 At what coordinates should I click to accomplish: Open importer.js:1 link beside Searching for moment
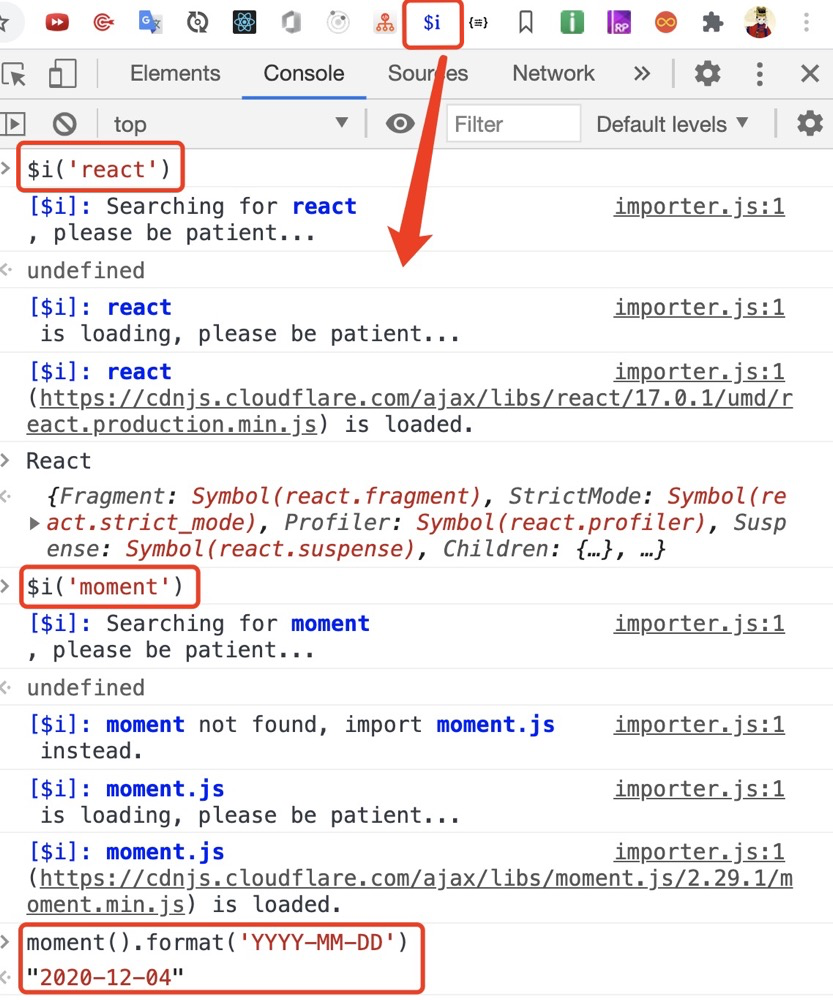point(699,624)
